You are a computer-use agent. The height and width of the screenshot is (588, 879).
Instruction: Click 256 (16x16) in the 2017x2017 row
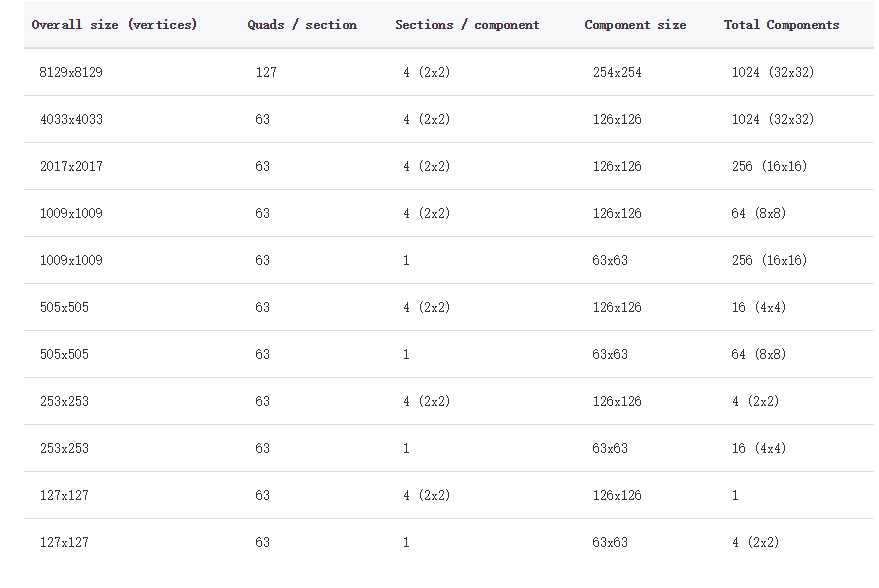point(769,166)
